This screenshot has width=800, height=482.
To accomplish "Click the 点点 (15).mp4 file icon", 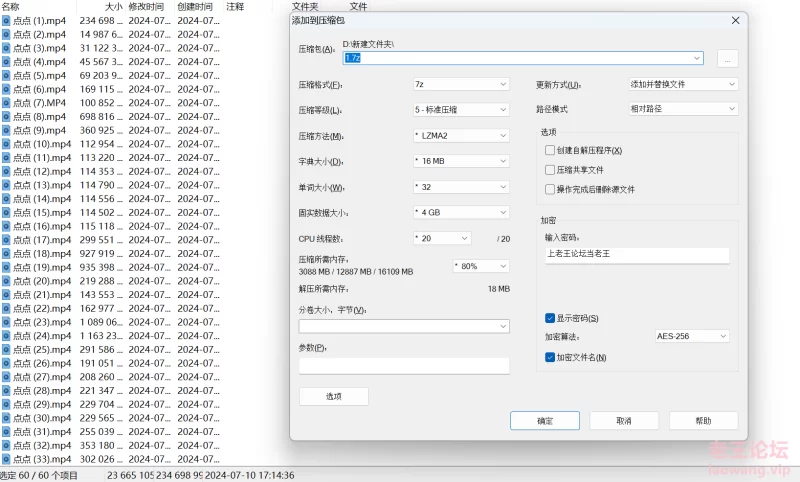I will click(6, 212).
